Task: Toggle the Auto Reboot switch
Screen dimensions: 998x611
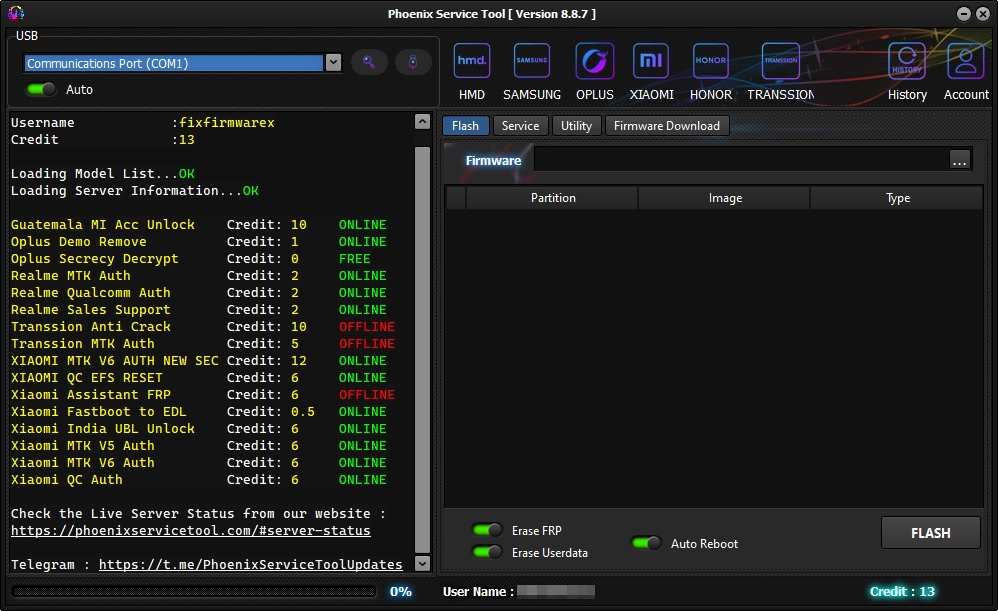Action: pos(646,543)
